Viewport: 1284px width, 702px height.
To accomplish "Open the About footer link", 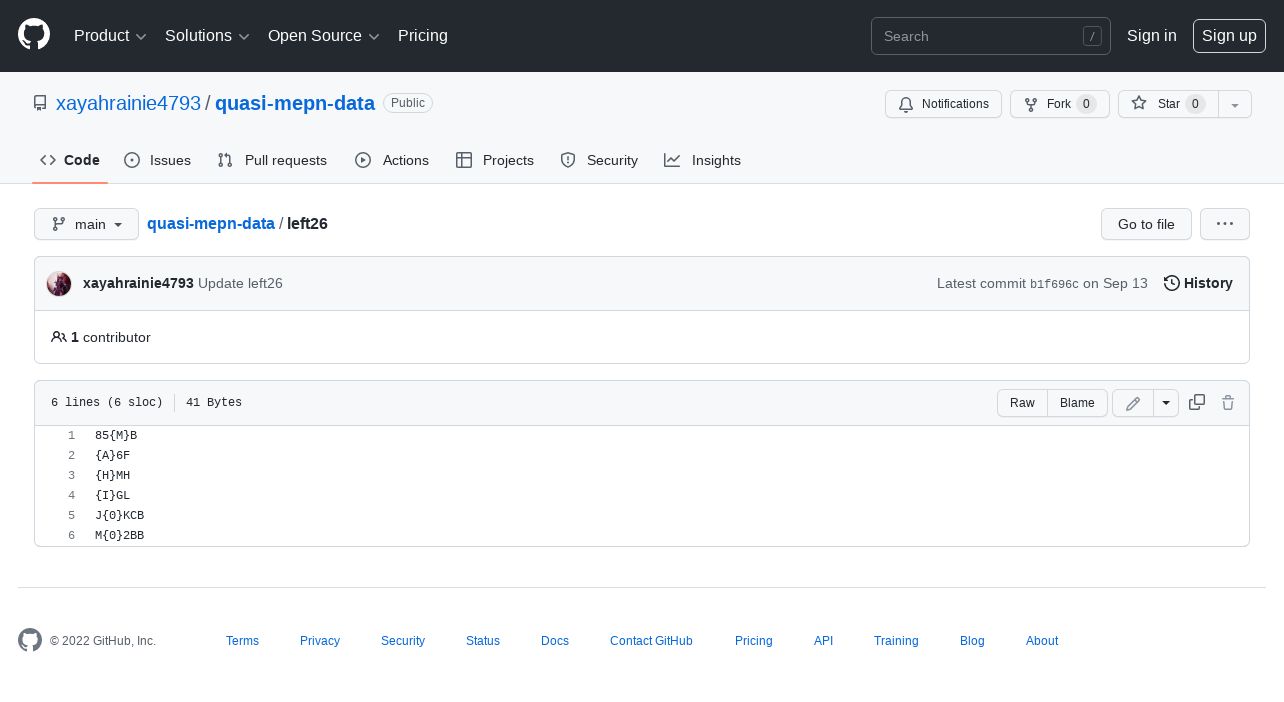I will tap(1042, 641).
